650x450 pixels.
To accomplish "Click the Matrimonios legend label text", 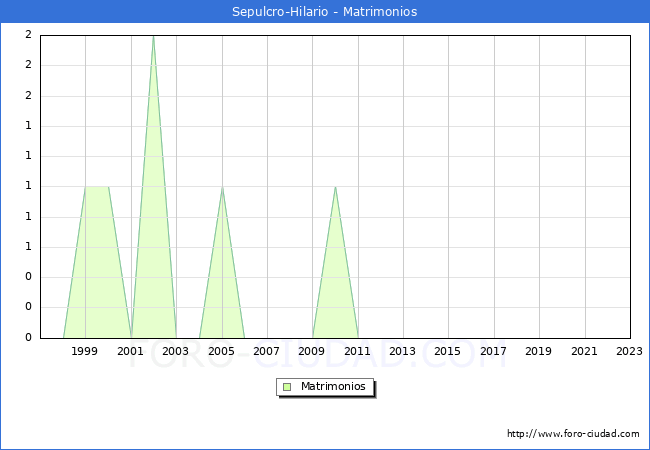I will click(x=334, y=387).
